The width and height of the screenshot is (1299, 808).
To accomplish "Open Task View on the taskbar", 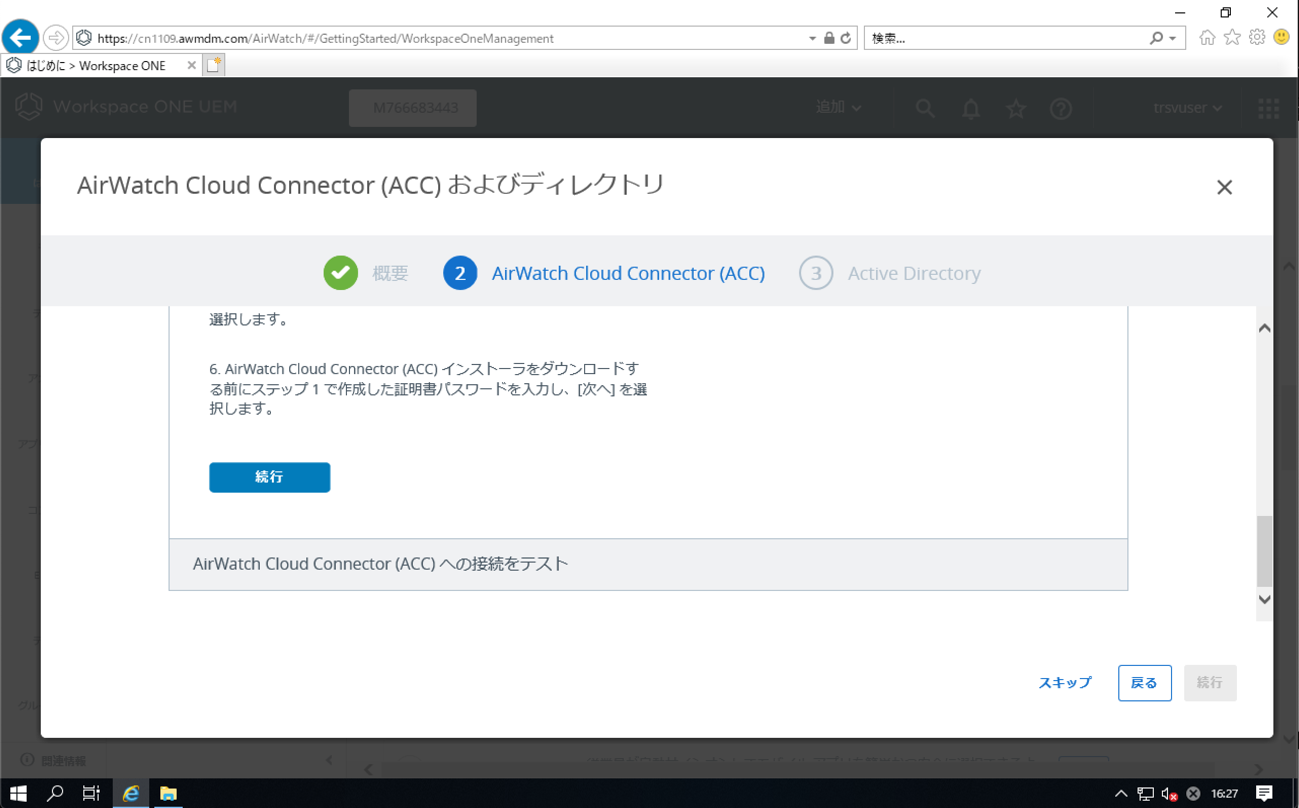I will tap(91, 793).
